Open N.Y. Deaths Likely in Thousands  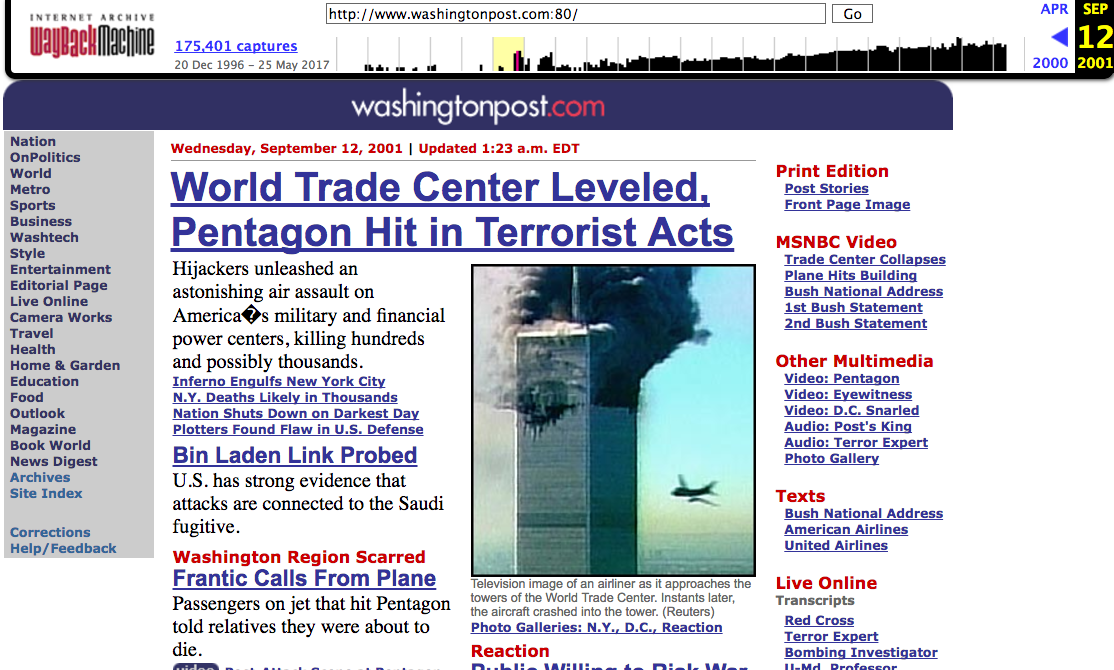[285, 397]
